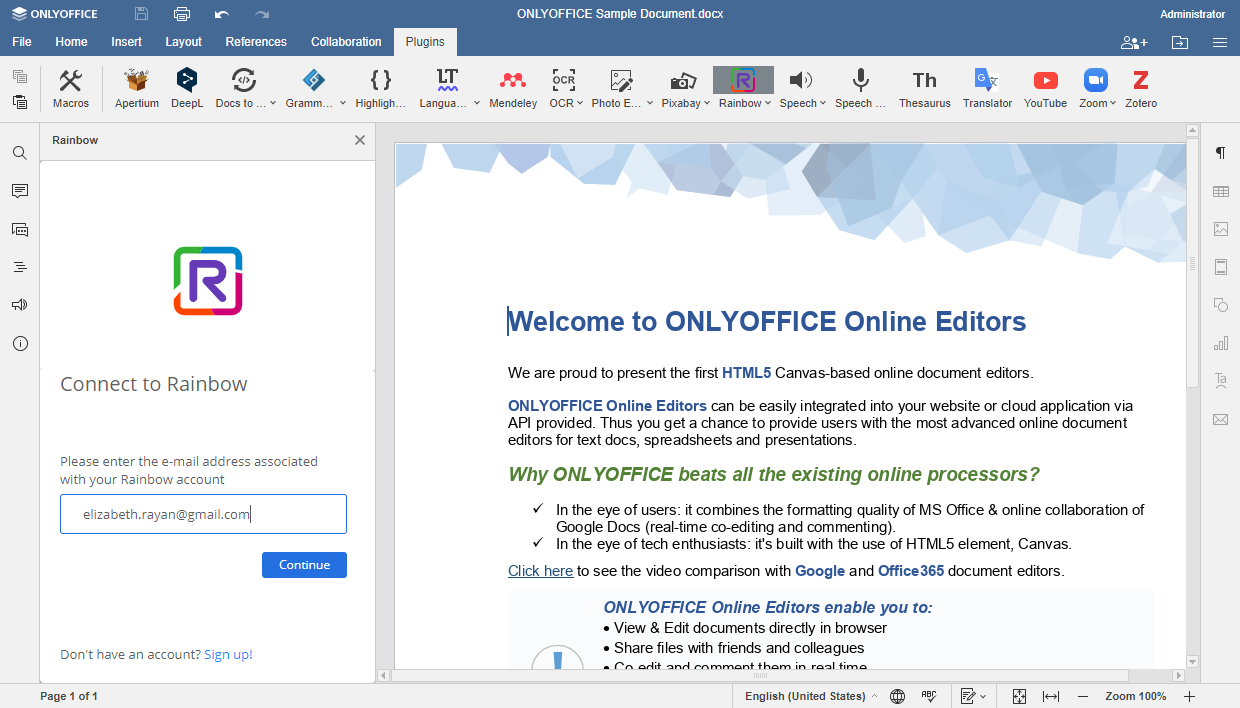
Task: Click the Office365 link in the document
Action: point(911,571)
